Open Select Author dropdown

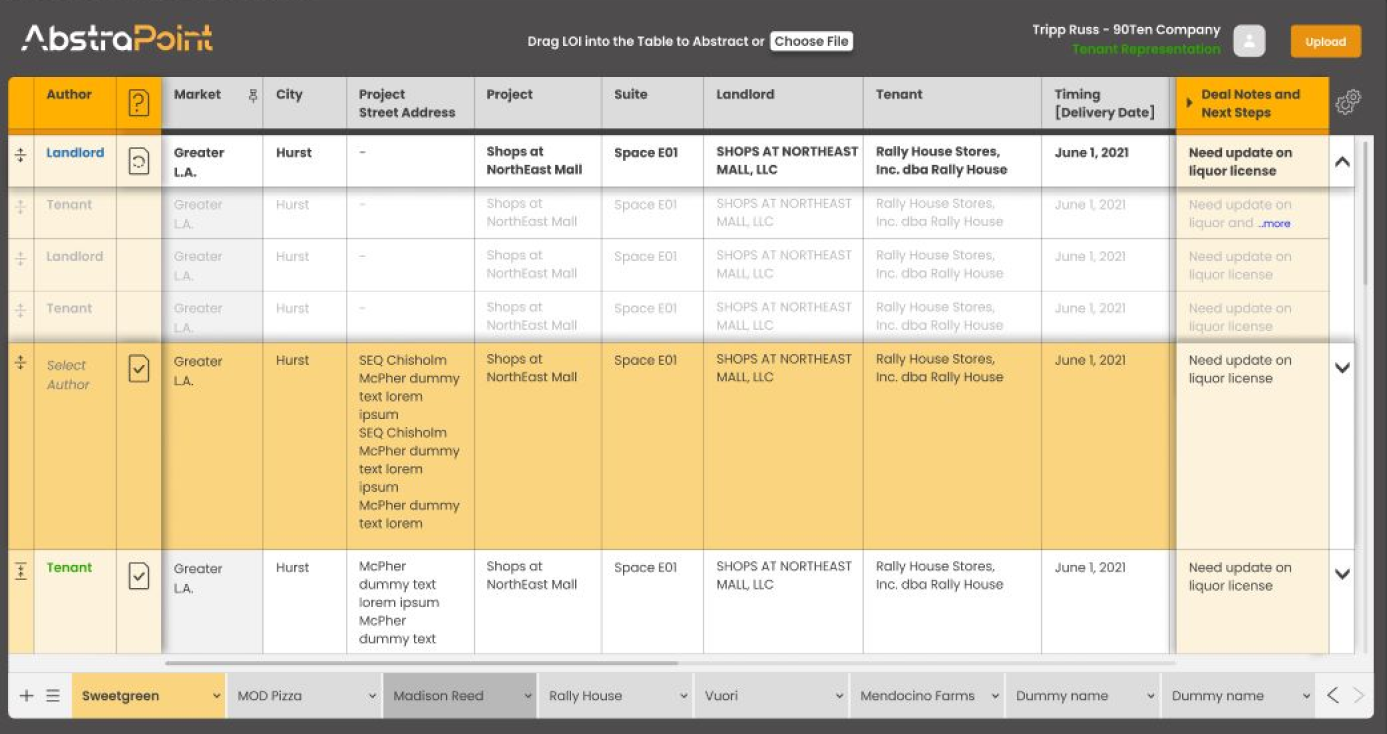(x=67, y=375)
